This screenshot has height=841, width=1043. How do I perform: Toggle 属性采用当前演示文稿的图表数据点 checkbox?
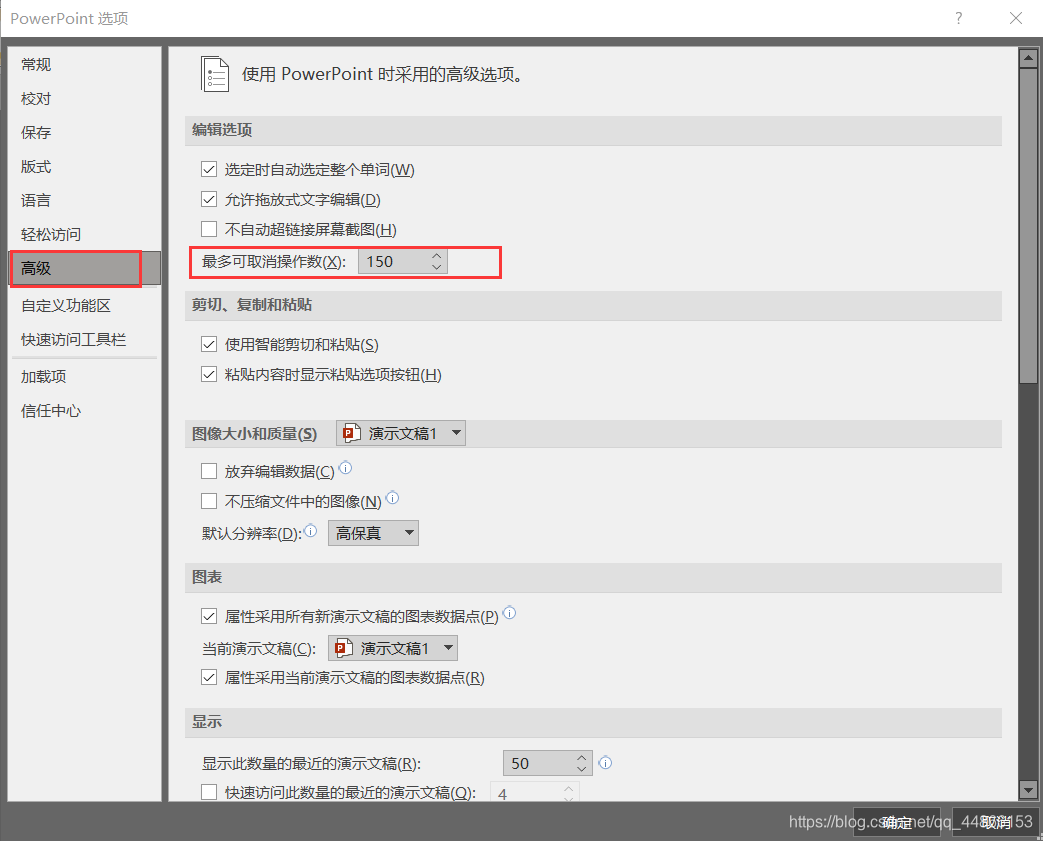209,677
